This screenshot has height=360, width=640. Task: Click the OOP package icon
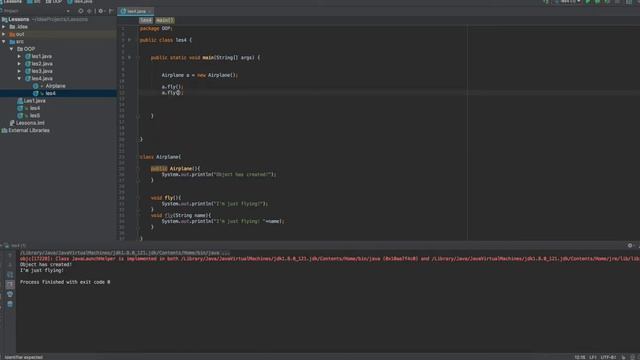pos(20,49)
